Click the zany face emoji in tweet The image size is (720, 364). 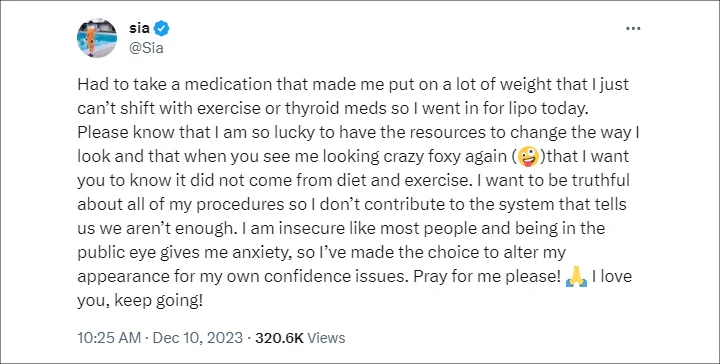528,157
